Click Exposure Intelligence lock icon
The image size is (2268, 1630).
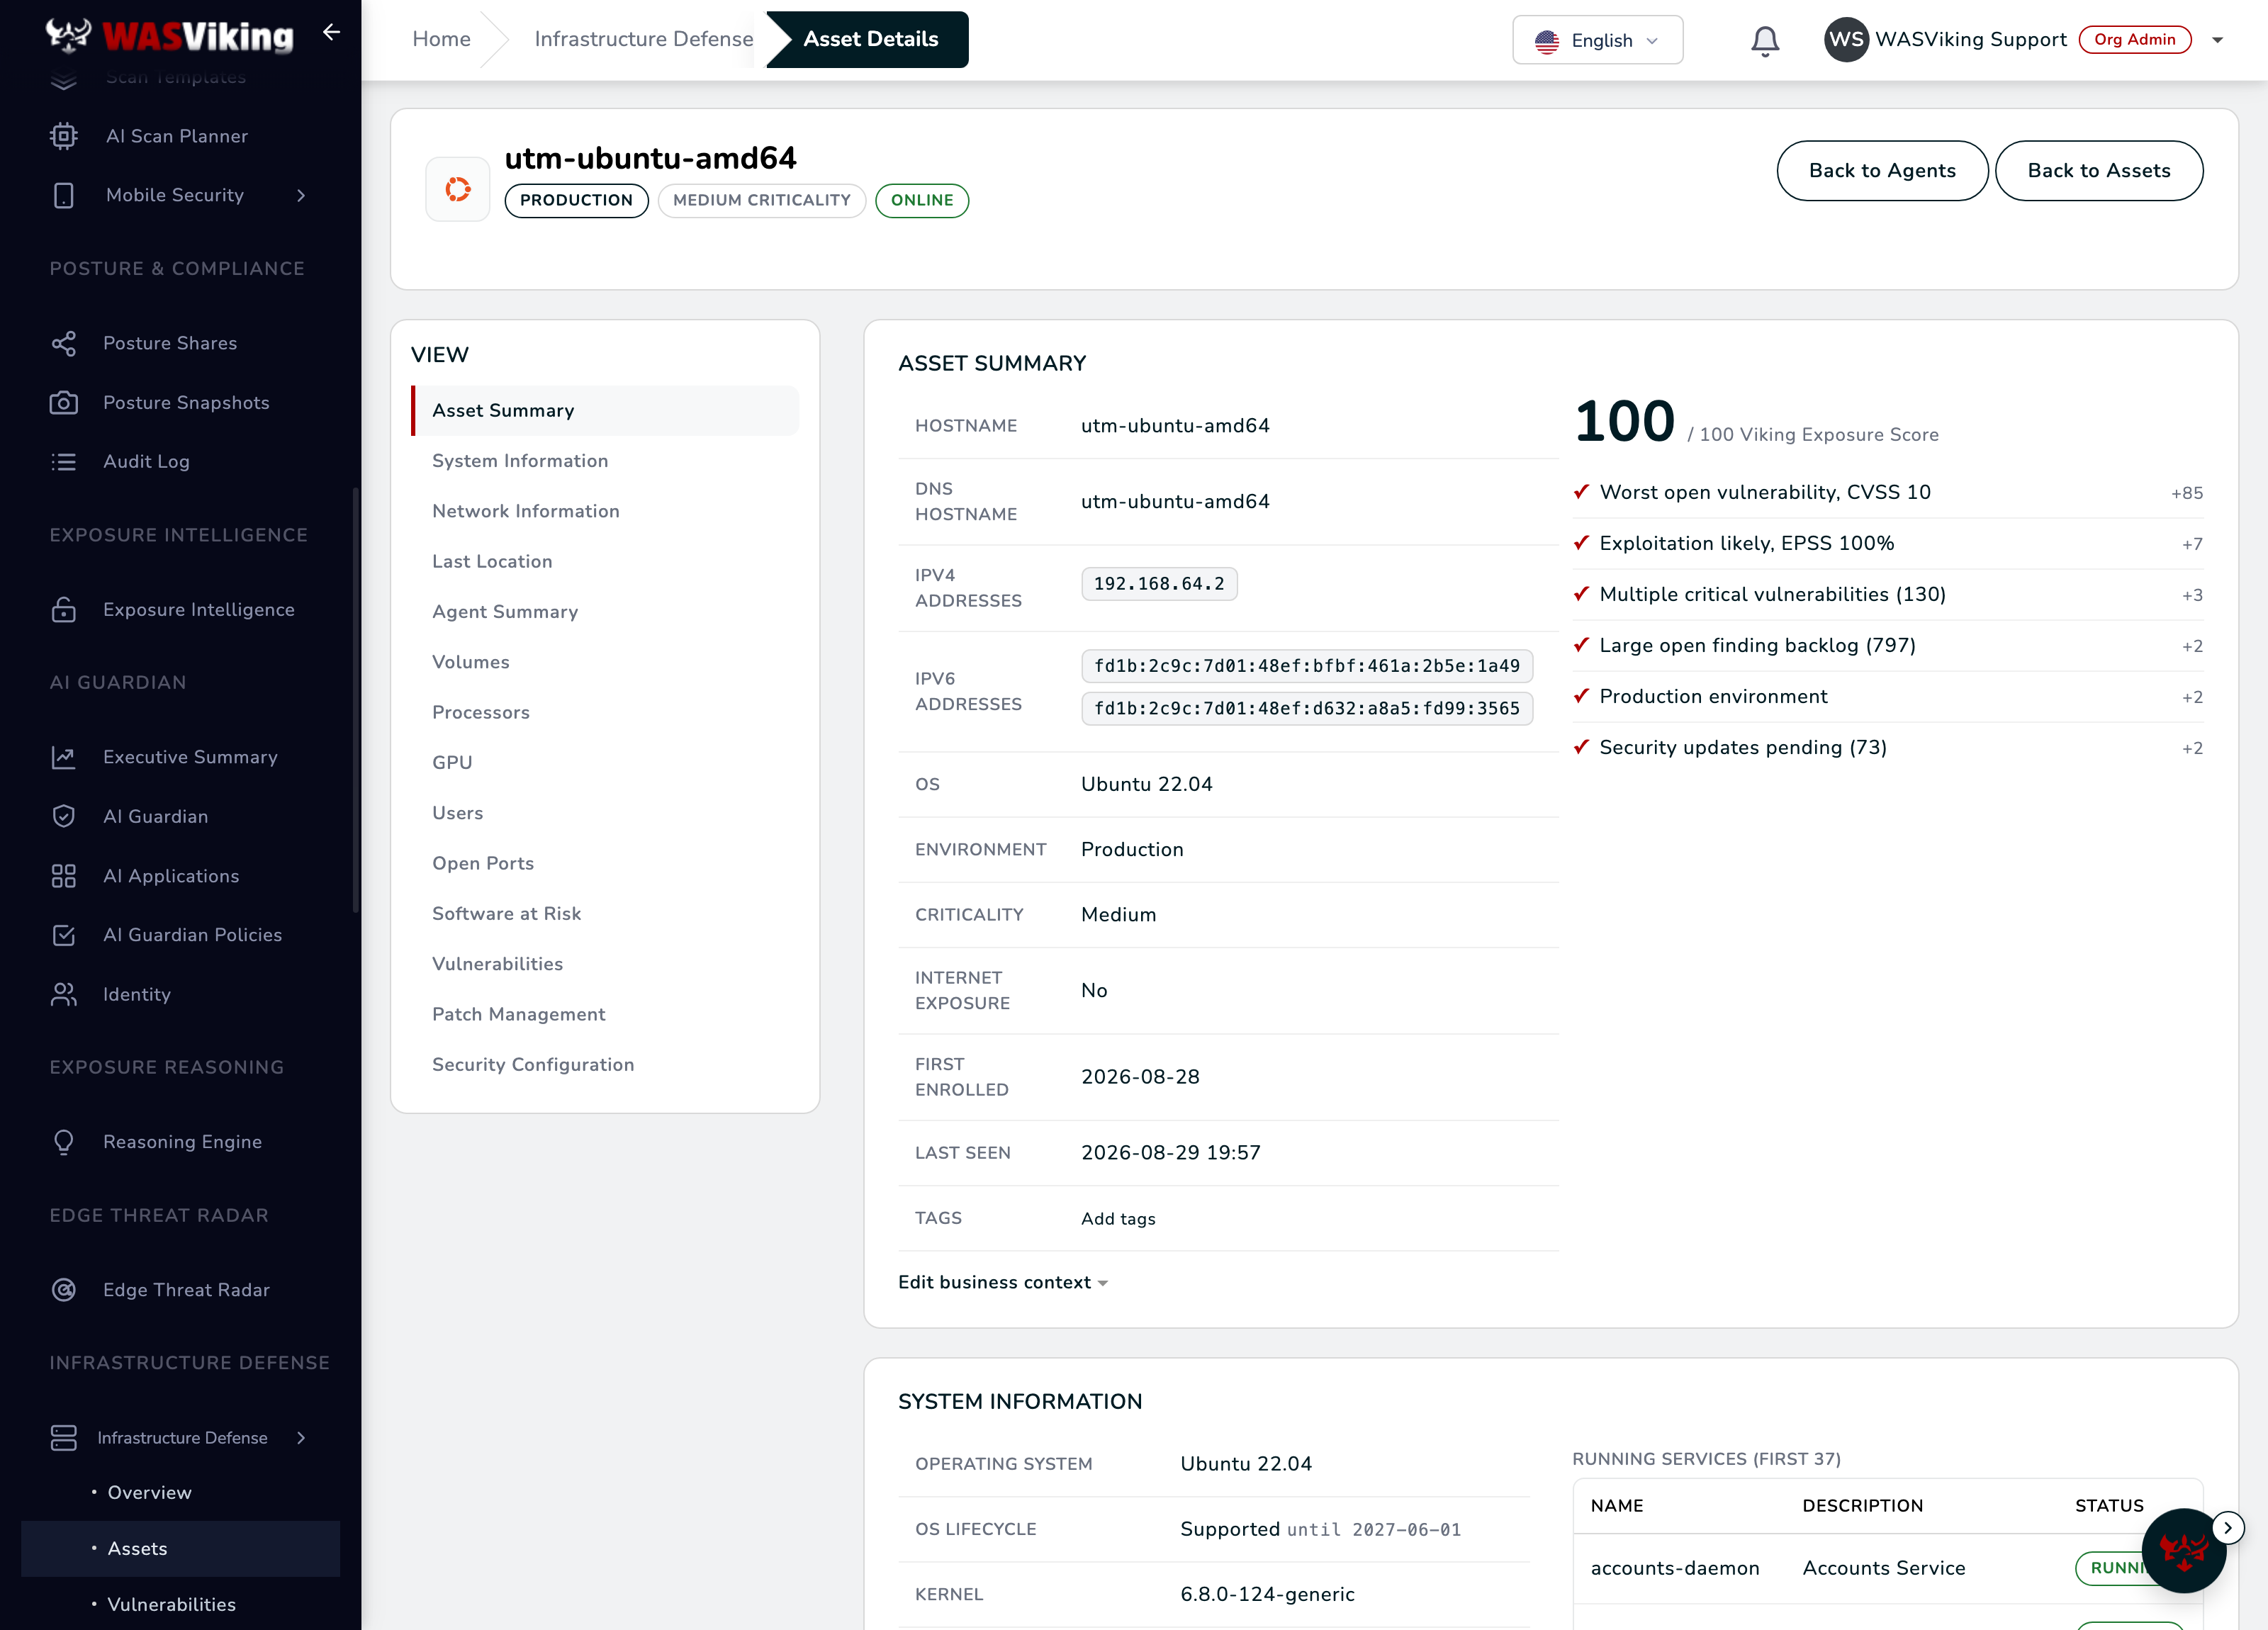[64, 609]
